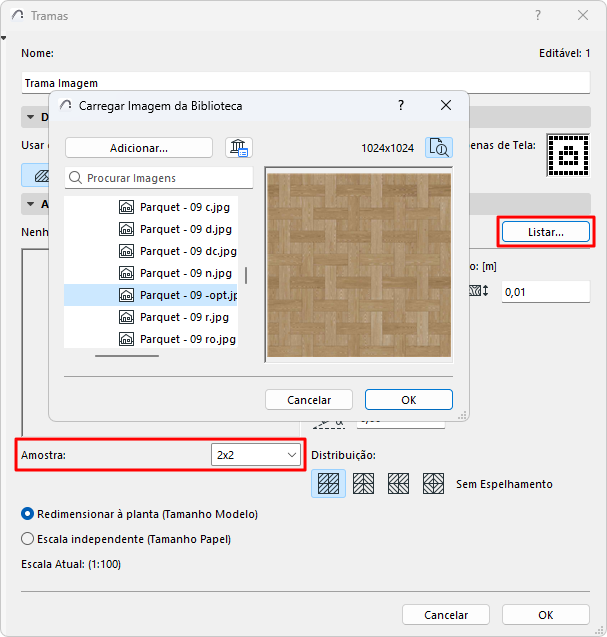Click the Listar... button
Image resolution: width=607 pixels, height=637 pixels.
point(546,232)
